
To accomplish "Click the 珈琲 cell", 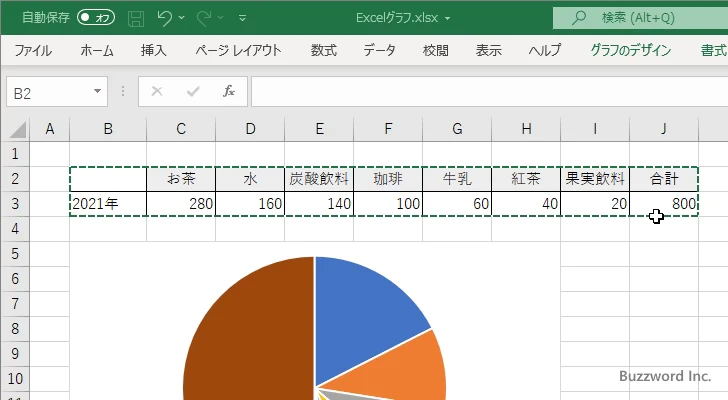I will [x=388, y=179].
